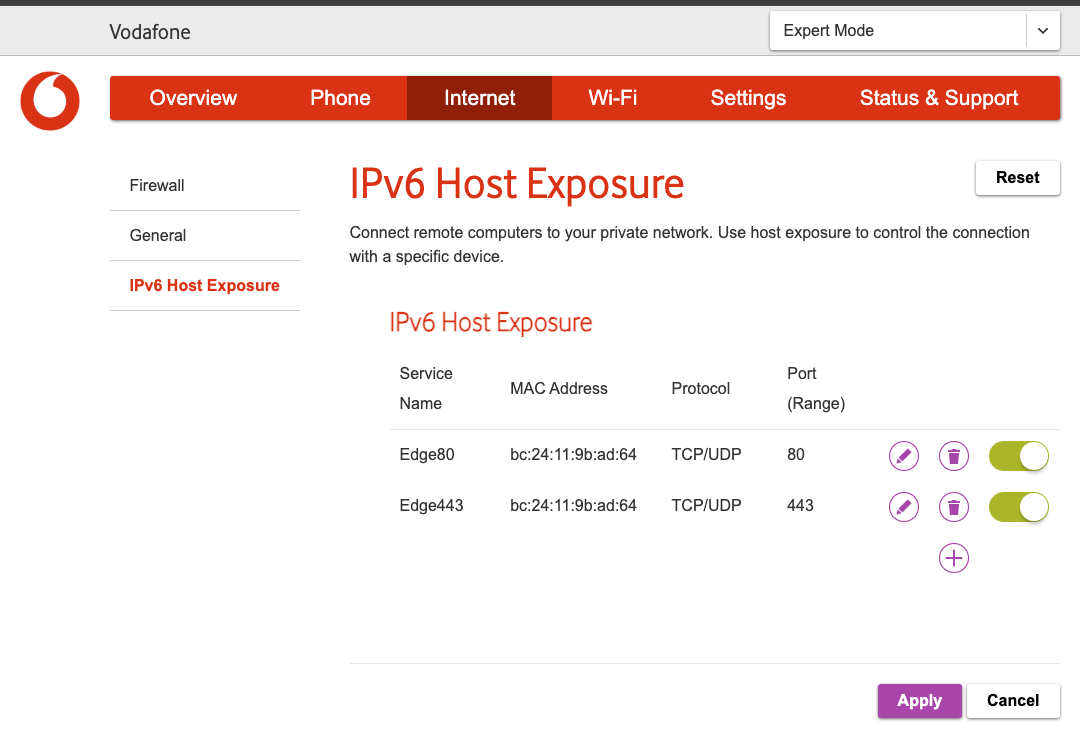This screenshot has width=1080, height=729.
Task: Select the Overview tab
Action: [x=193, y=97]
